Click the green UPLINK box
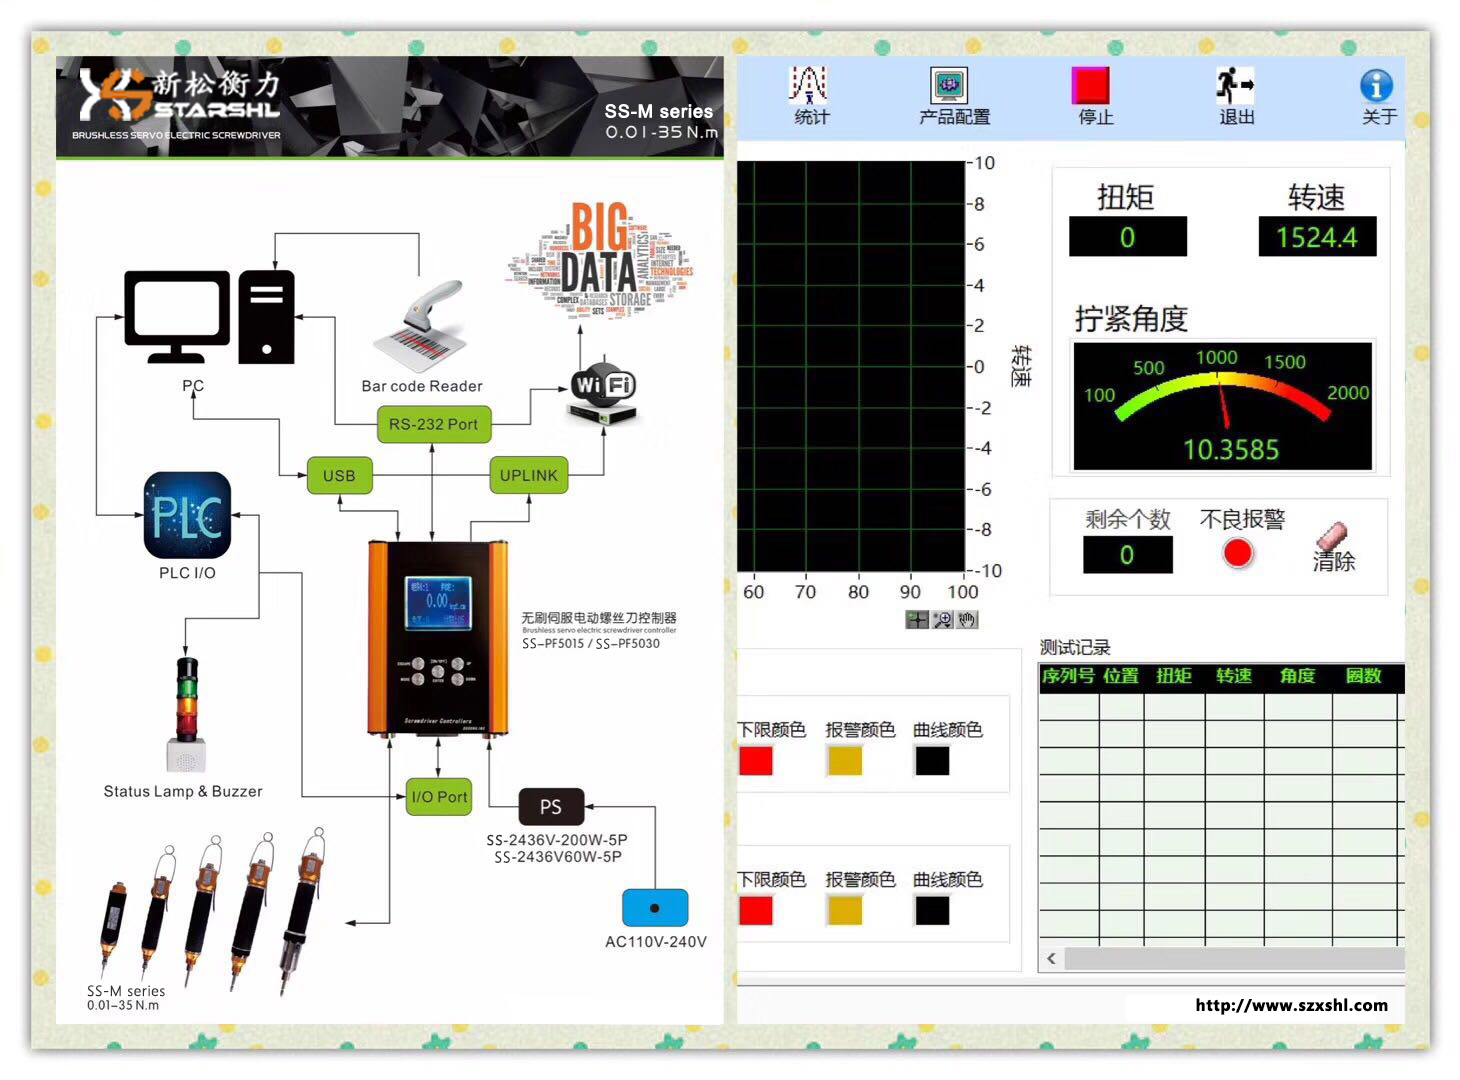 [528, 475]
